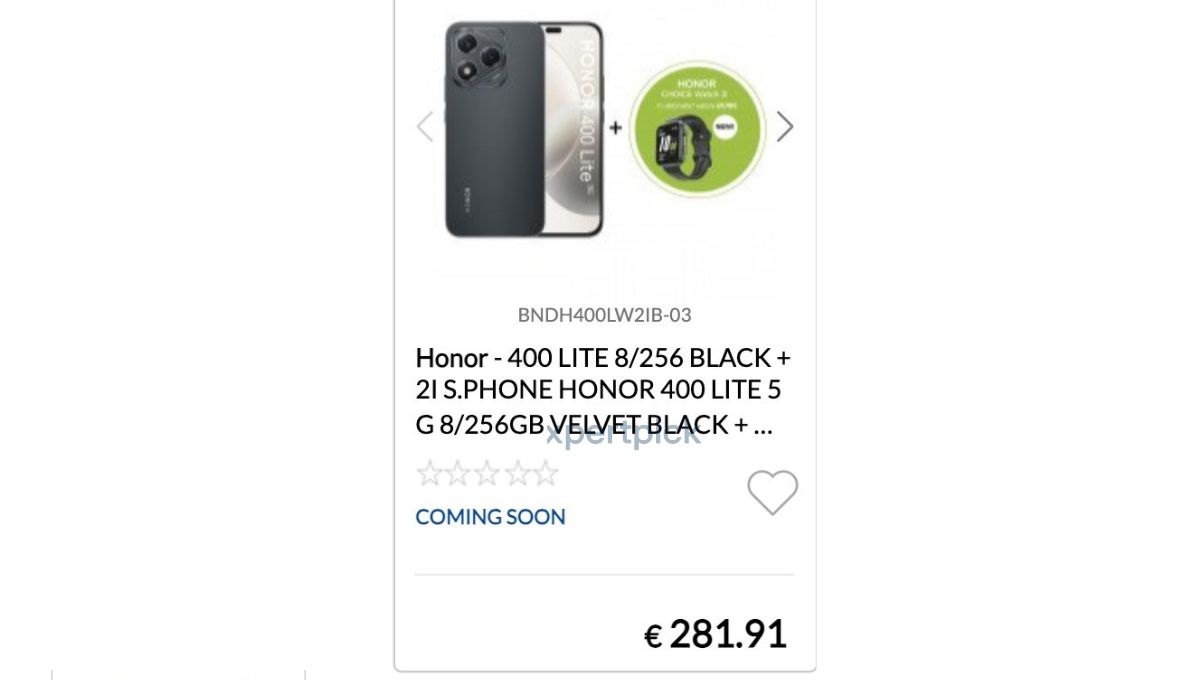
Task: Click the product code BNDH400LW2IB-03
Action: coord(604,315)
